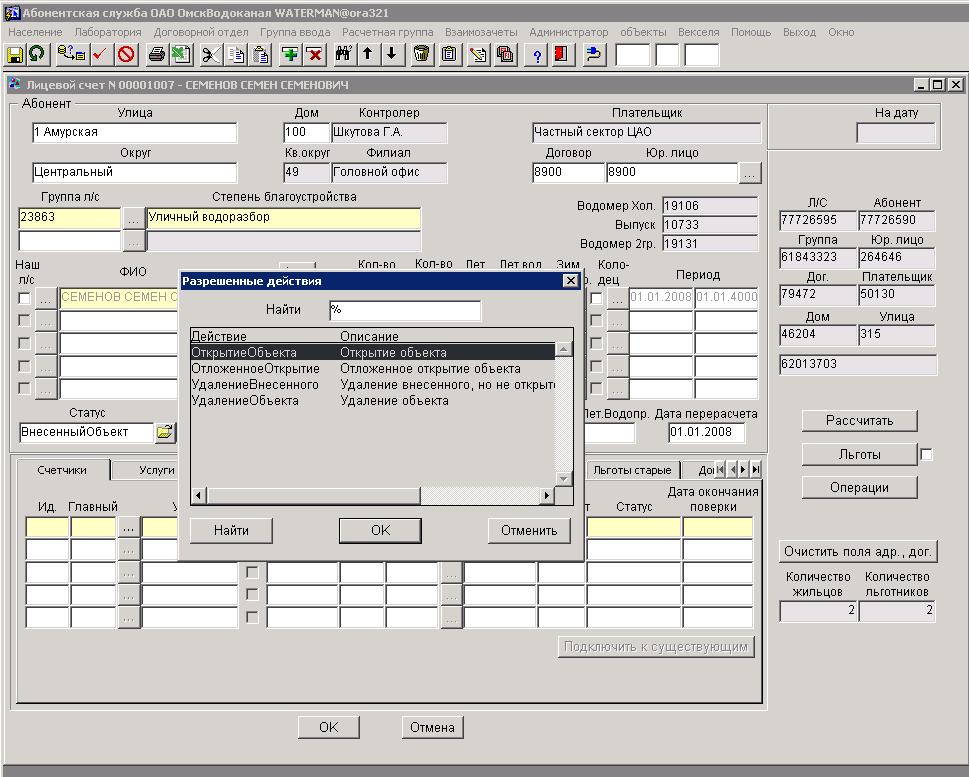The image size is (969, 777).
Task: Click the blue question mark help icon
Action: coord(537,54)
